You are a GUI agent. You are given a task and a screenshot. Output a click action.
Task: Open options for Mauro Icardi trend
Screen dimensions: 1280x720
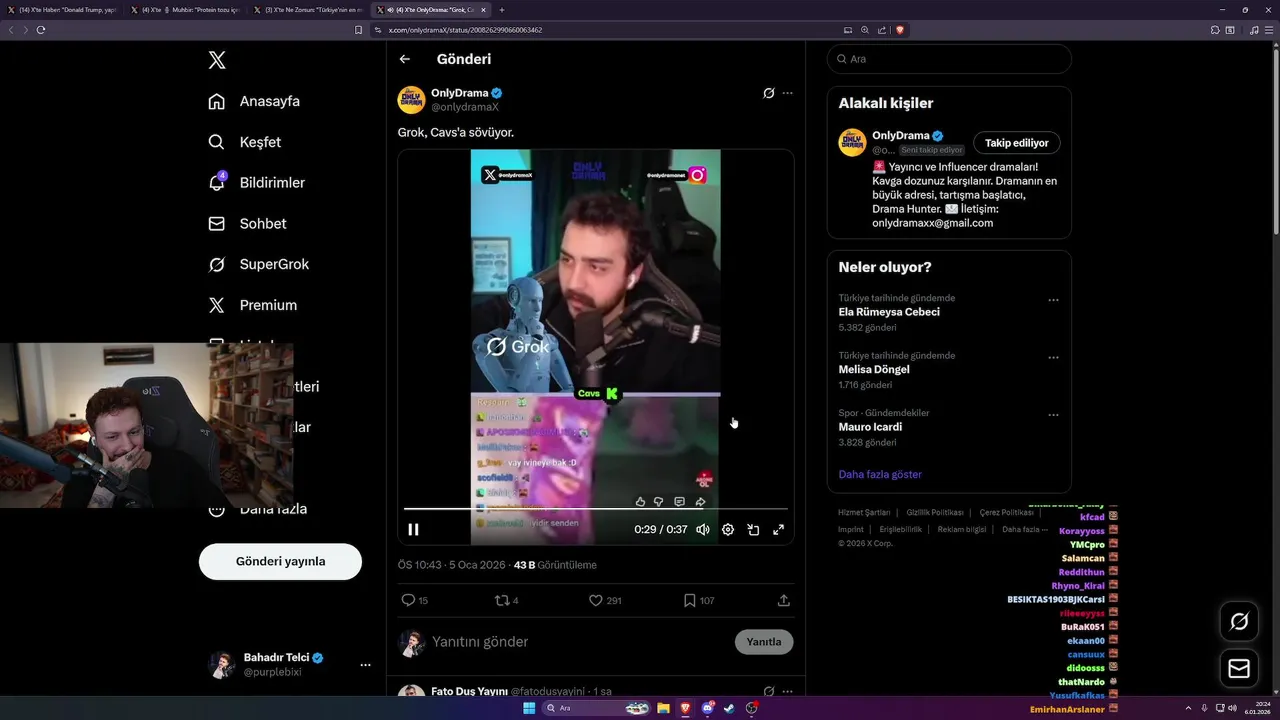1053,415
